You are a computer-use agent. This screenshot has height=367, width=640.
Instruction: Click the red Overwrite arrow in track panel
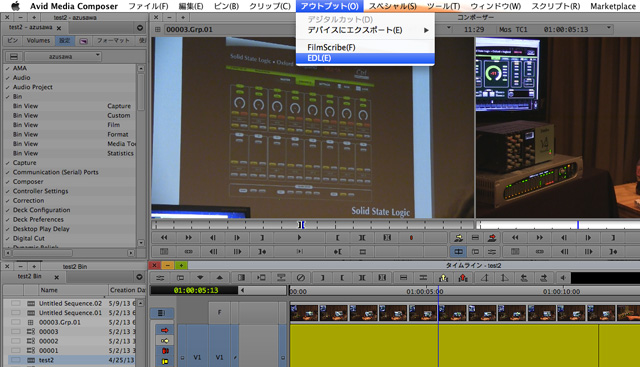point(165,330)
